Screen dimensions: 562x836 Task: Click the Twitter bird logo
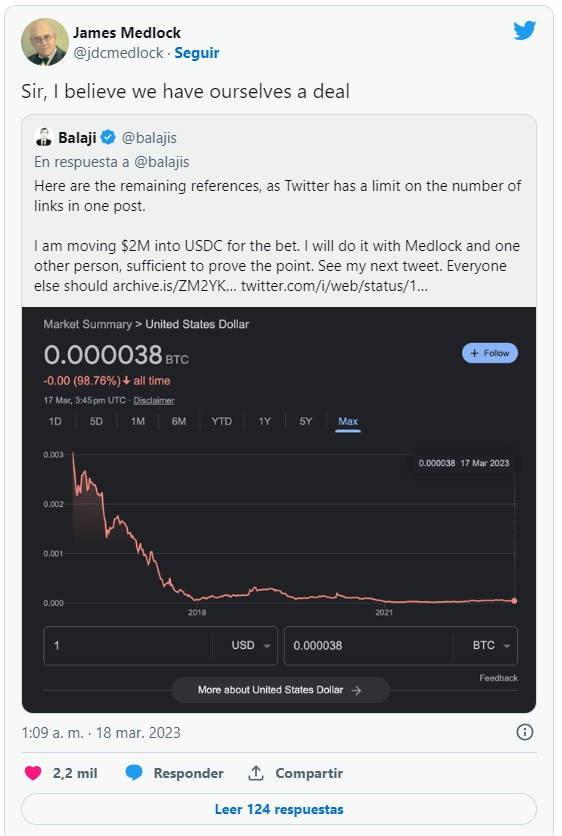click(x=524, y=31)
